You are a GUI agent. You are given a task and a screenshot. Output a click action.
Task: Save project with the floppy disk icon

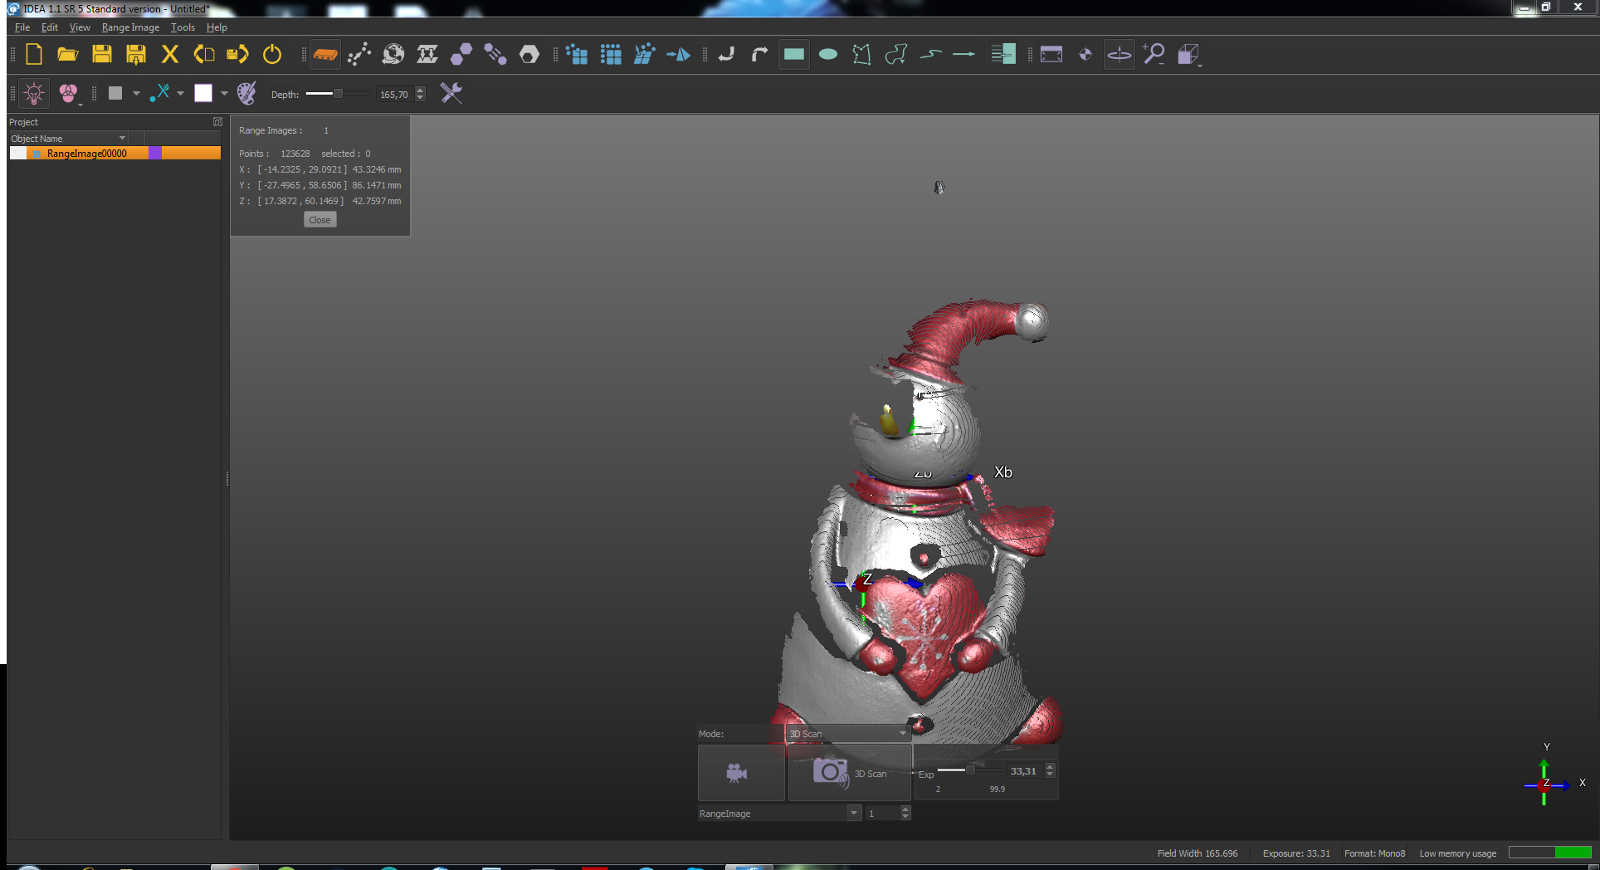coord(102,54)
